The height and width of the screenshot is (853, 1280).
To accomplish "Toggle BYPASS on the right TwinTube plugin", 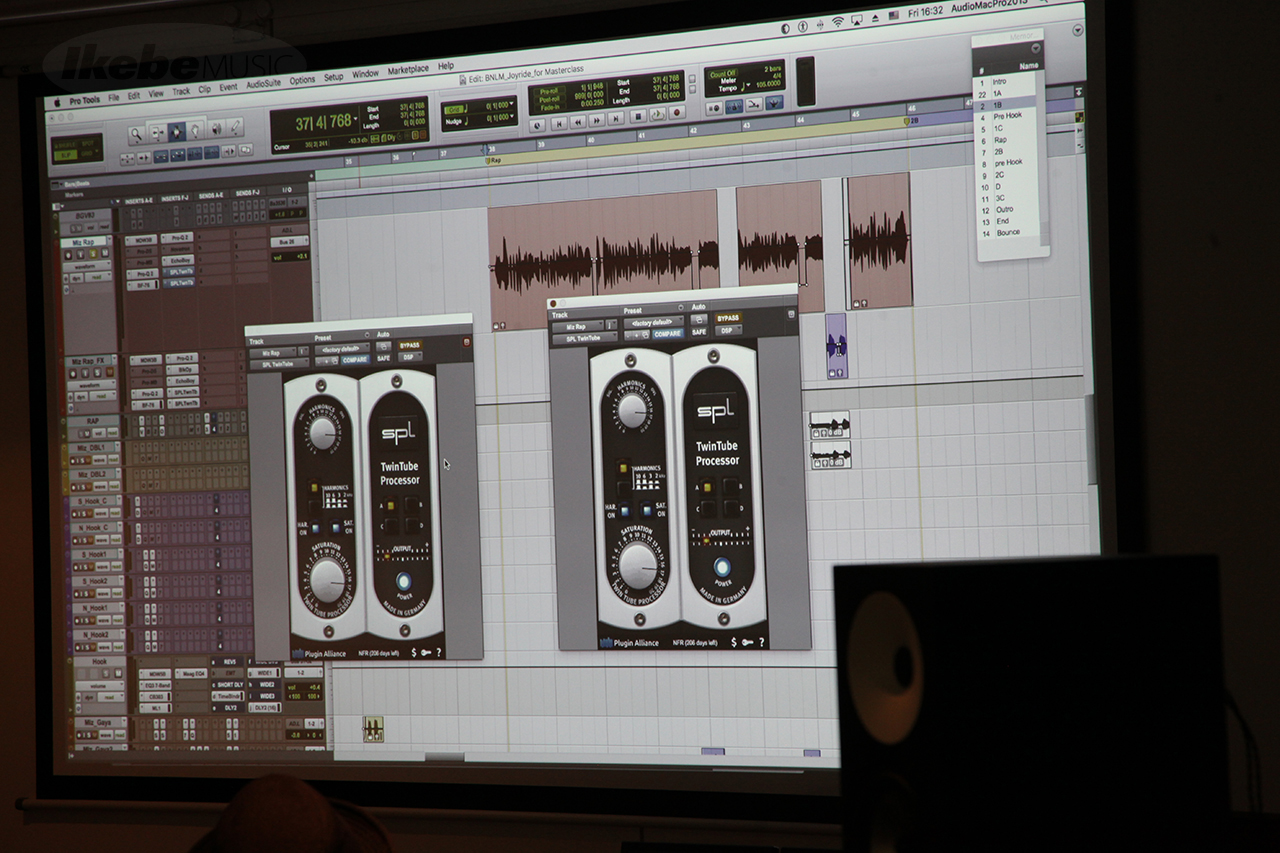I will pos(728,318).
